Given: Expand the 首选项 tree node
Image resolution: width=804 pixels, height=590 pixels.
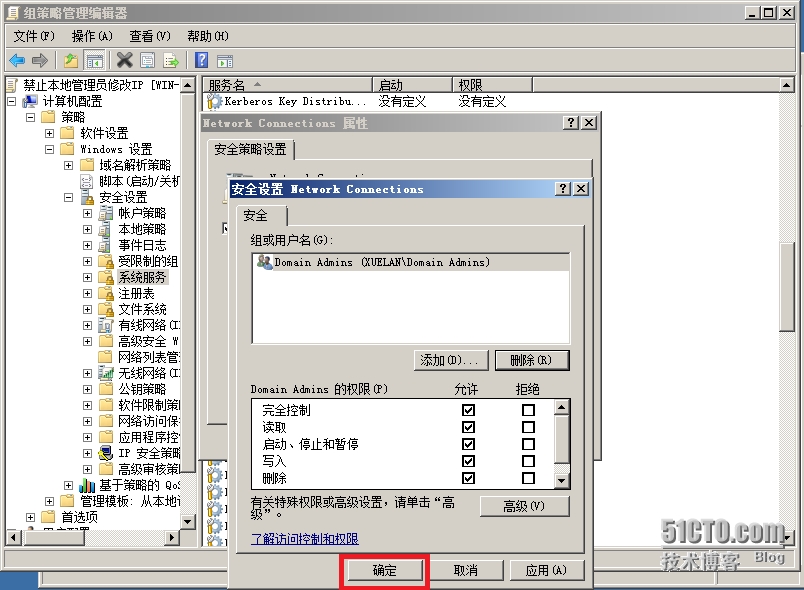Looking at the screenshot, I should (x=30, y=517).
